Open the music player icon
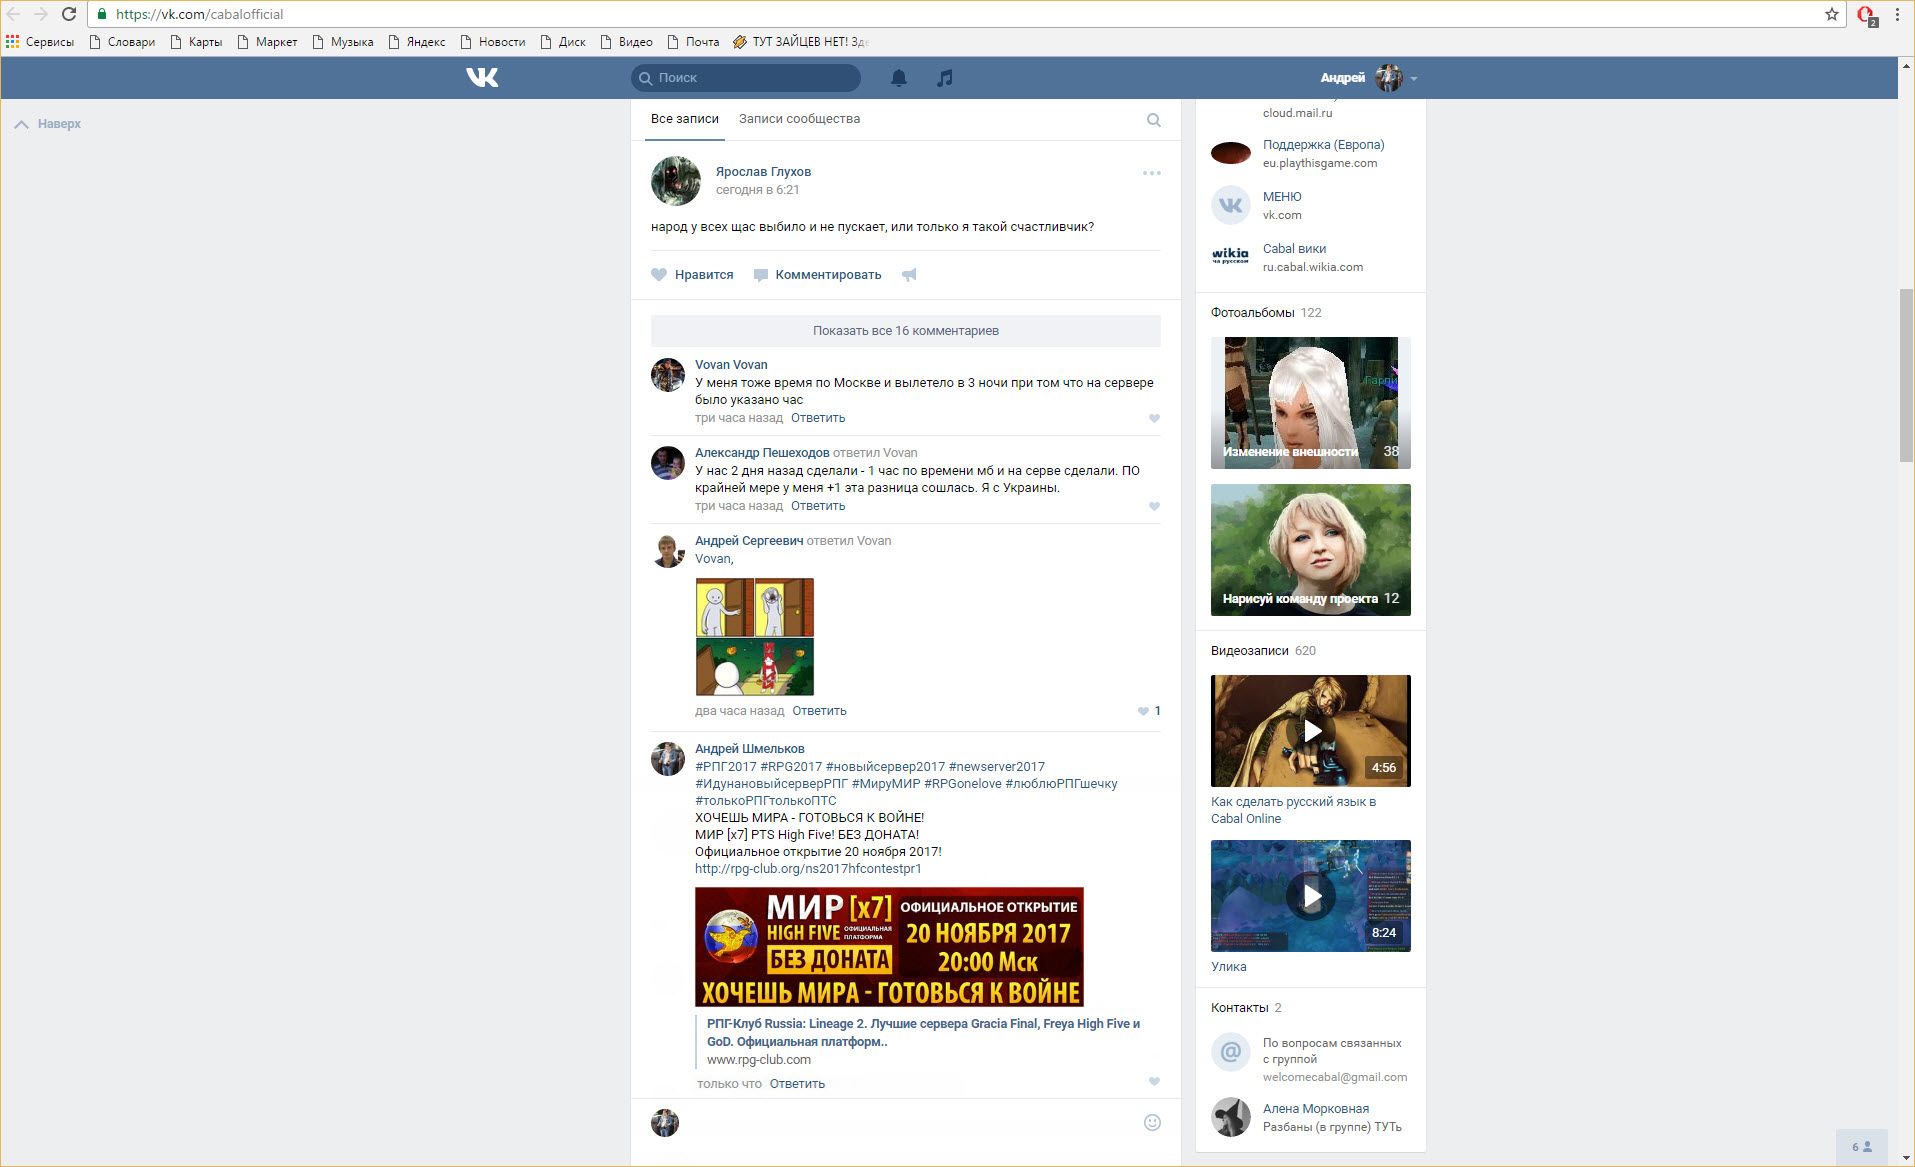 [x=944, y=78]
